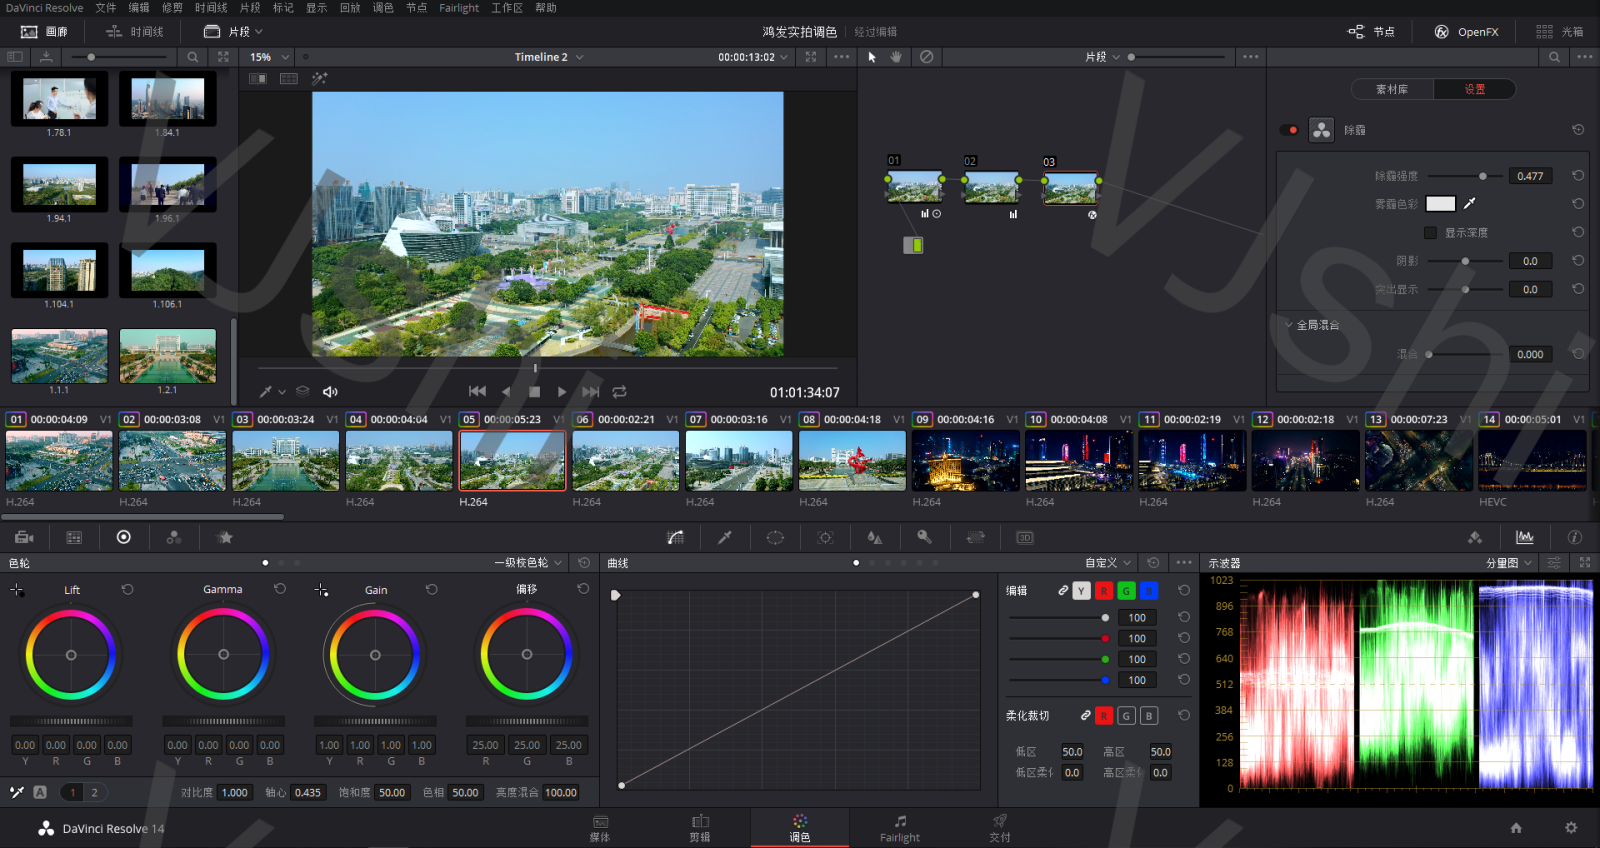Image resolution: width=1600 pixels, height=848 pixels.
Task: Open the Curves palette icon
Action: coord(676,537)
